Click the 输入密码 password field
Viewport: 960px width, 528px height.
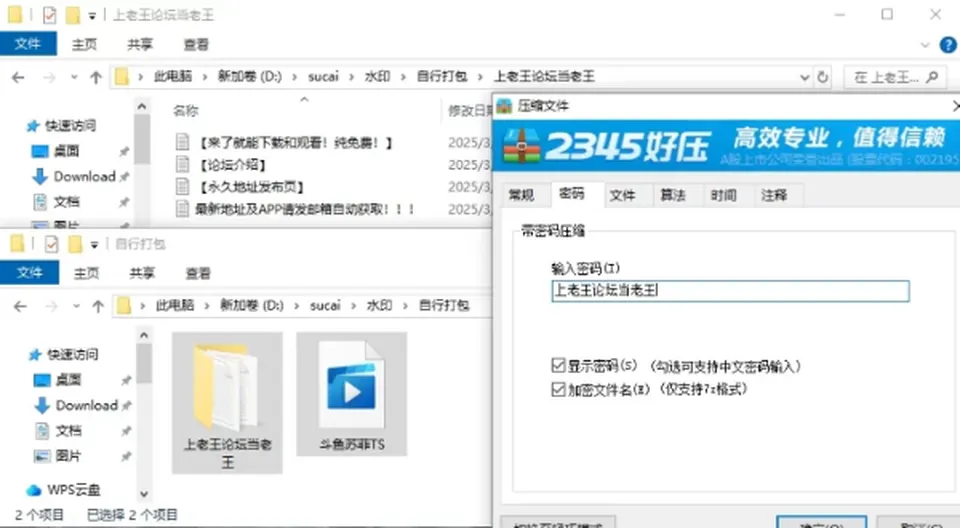(730, 291)
